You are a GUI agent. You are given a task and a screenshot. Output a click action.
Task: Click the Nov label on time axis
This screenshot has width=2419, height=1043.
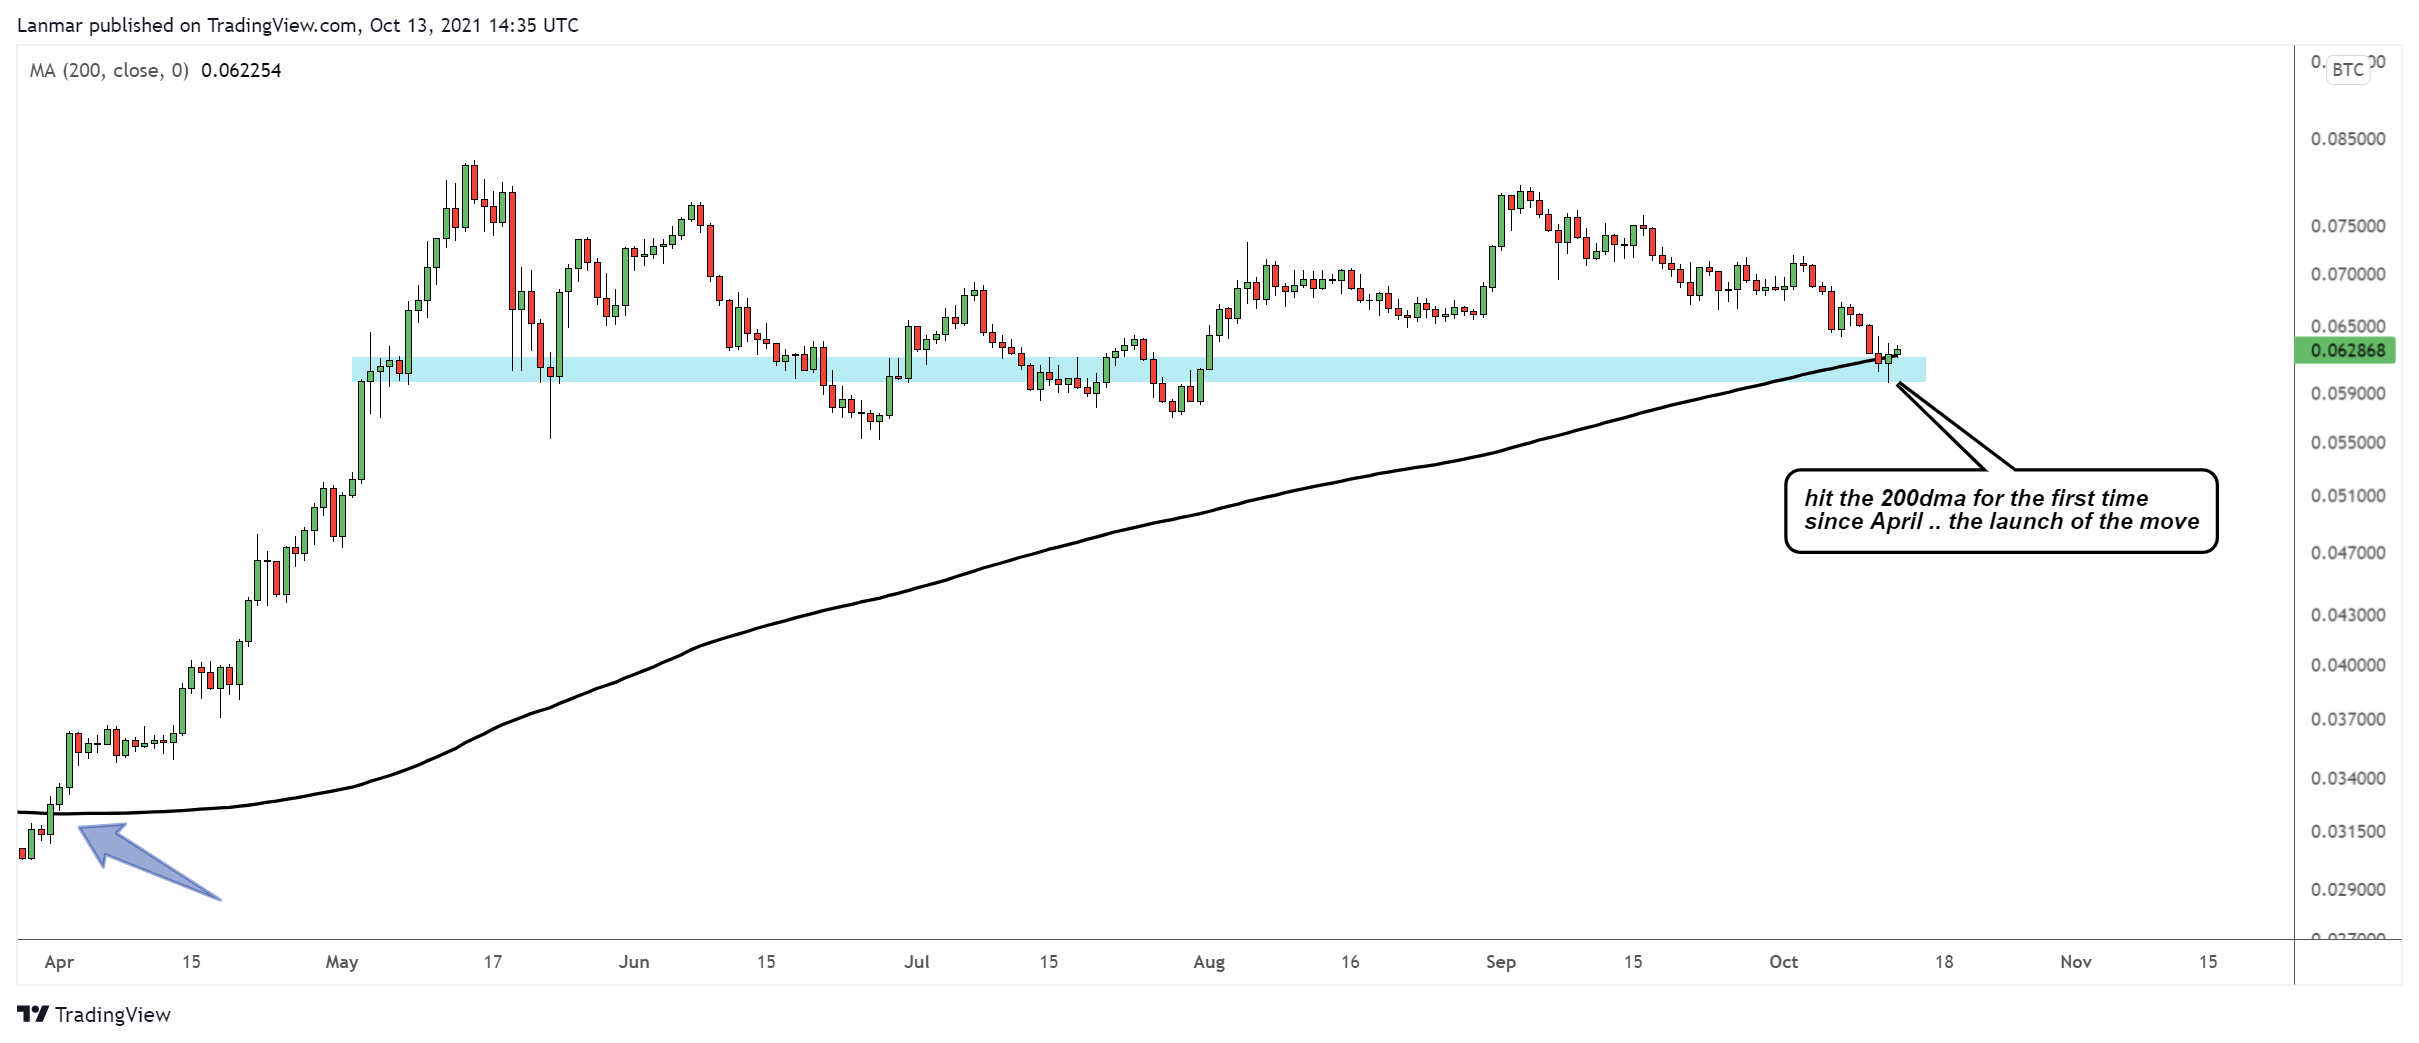coord(2076,962)
